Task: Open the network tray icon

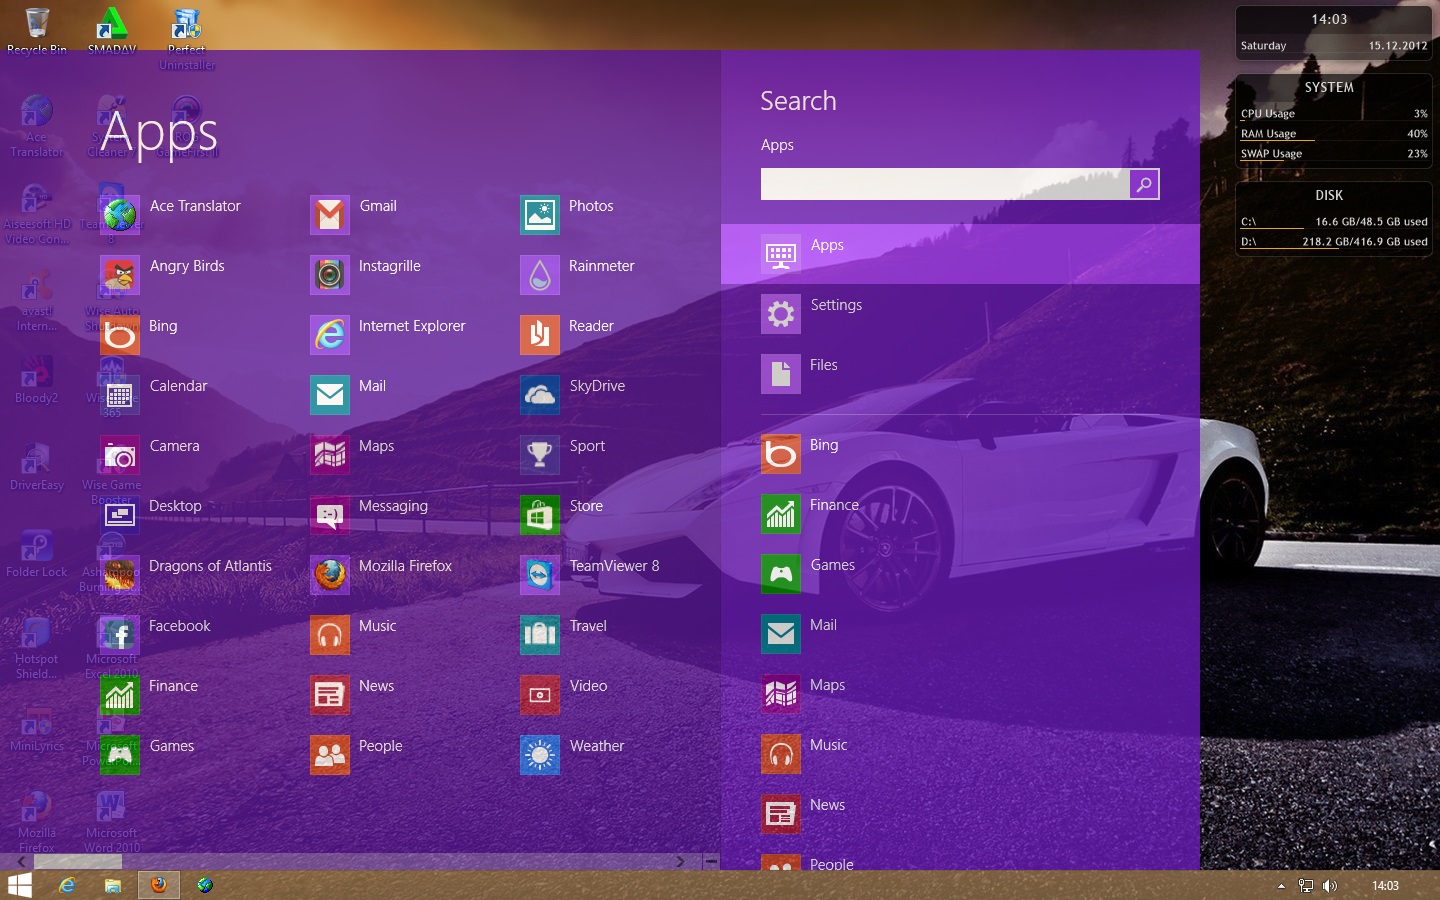Action: click(x=1305, y=886)
